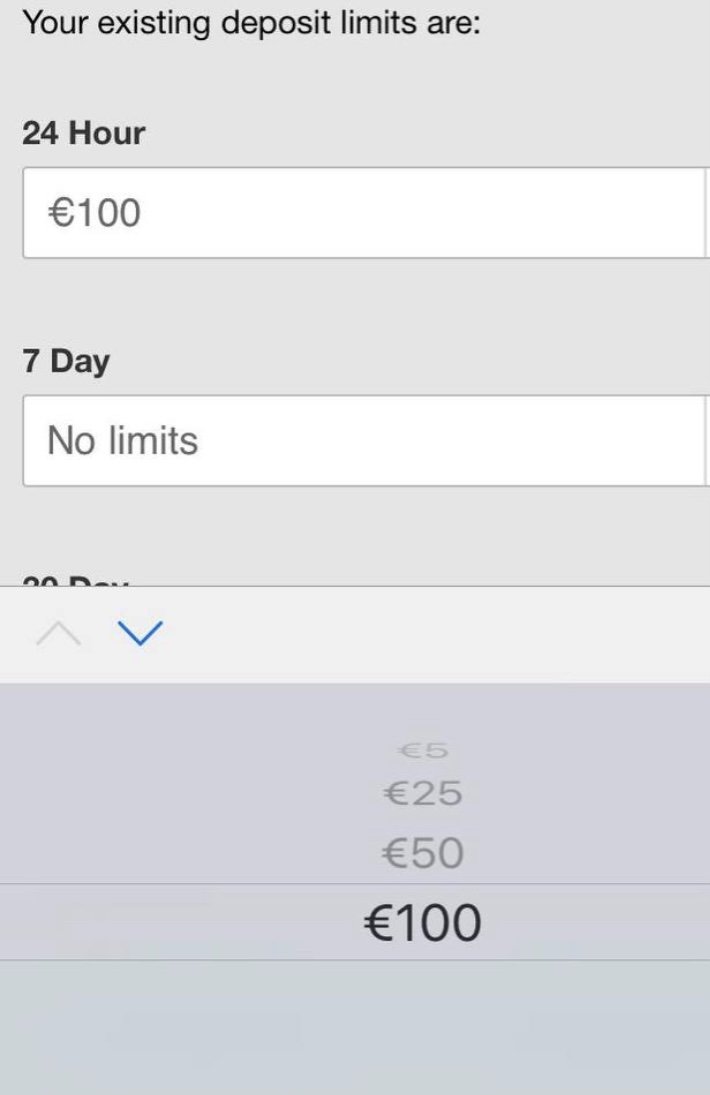Tap blank picker toolbar right of the chevrons
Image resolution: width=710 pixels, height=1095 pixels.
point(450,634)
